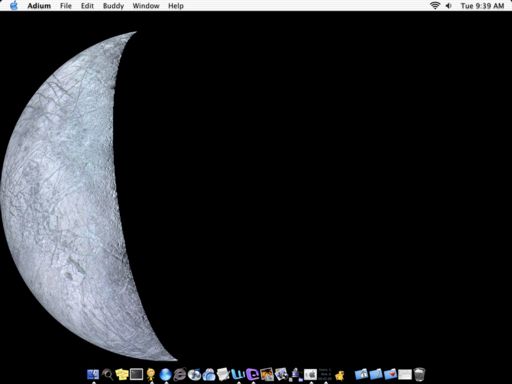Click the volume speaker icon
The width and height of the screenshot is (512, 384).
click(449, 6)
